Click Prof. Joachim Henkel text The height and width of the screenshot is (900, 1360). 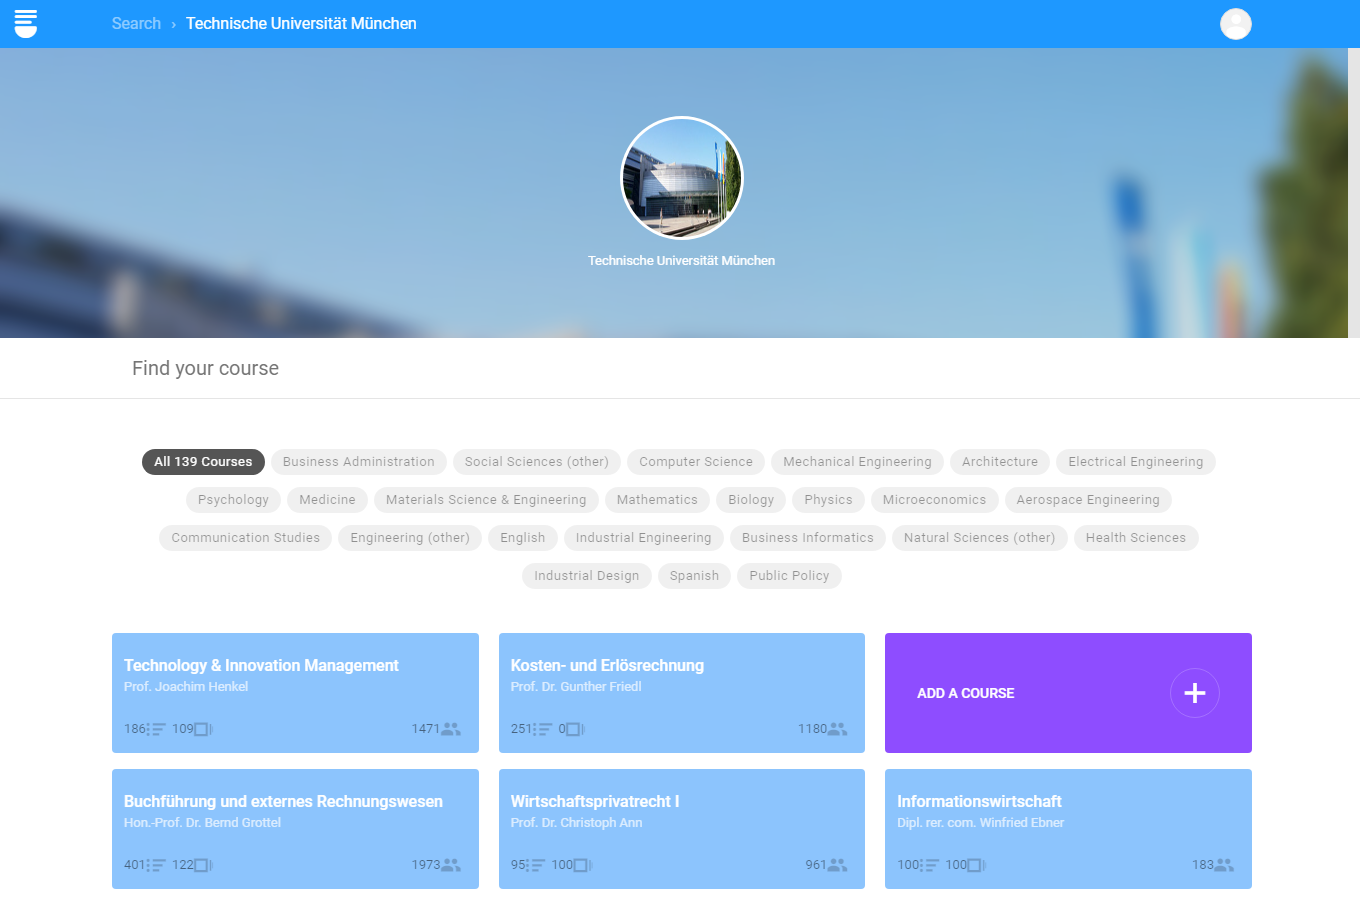[x=186, y=687]
